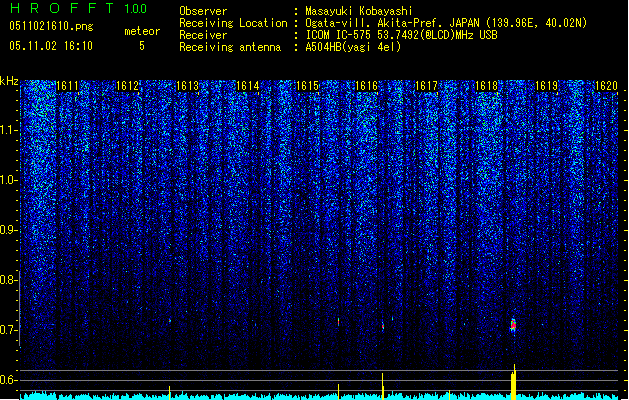The height and width of the screenshot is (400, 629).
Task: Click time marker 1619
Action: 546,86
